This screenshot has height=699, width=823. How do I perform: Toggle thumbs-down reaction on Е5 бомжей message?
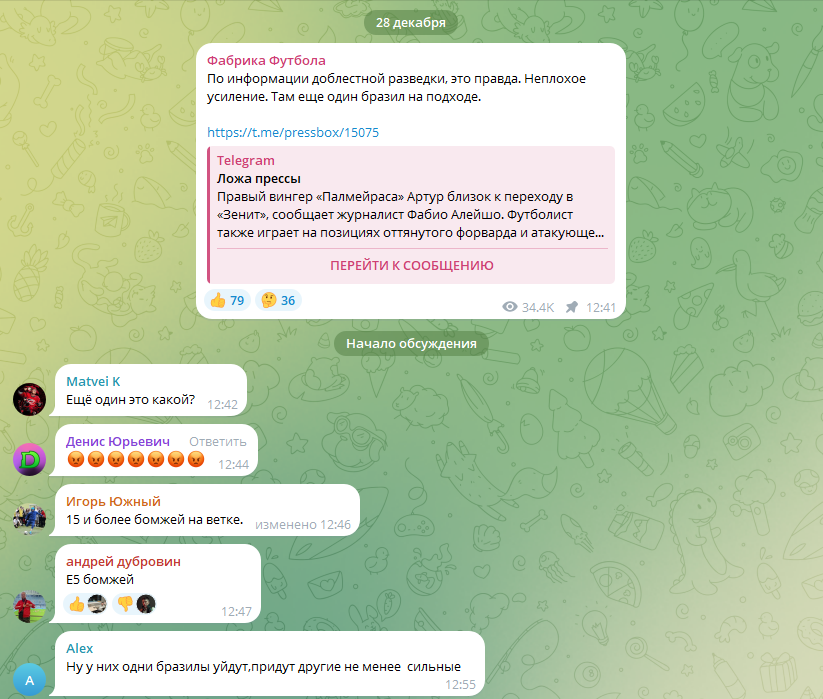tap(134, 604)
